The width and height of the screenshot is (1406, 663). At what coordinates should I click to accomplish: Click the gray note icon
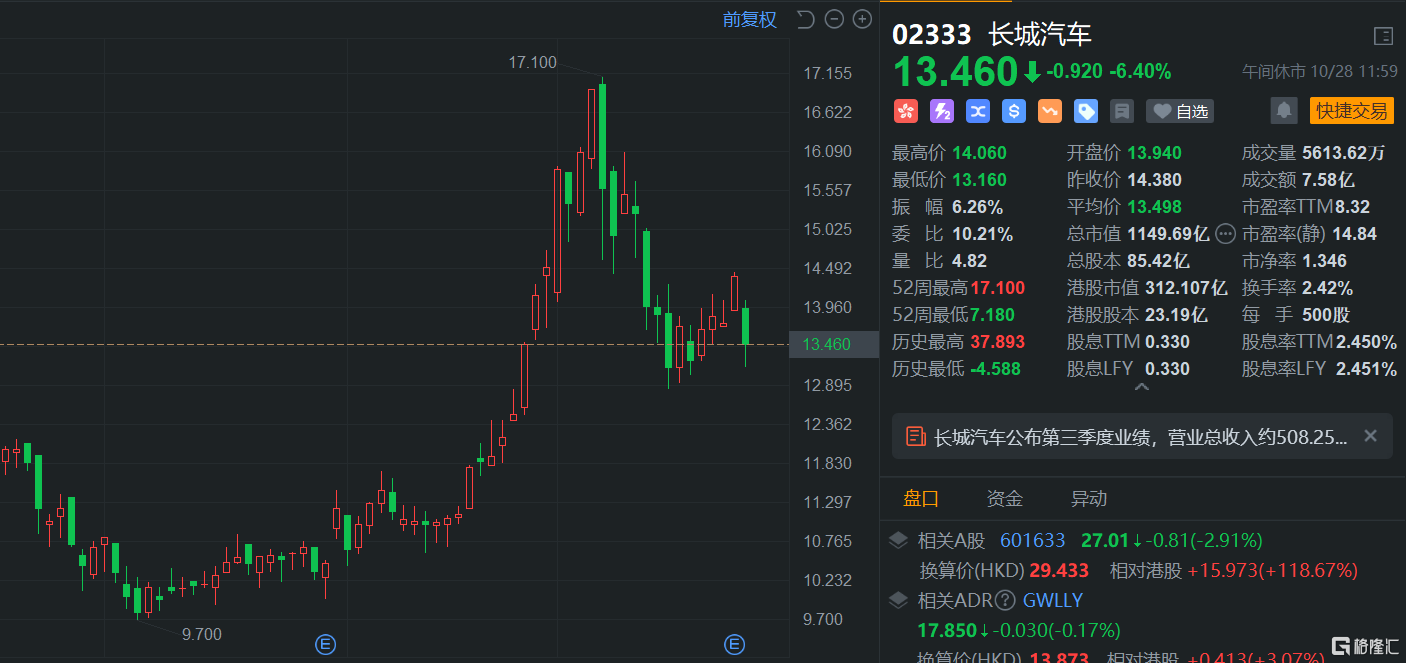coord(1122,111)
